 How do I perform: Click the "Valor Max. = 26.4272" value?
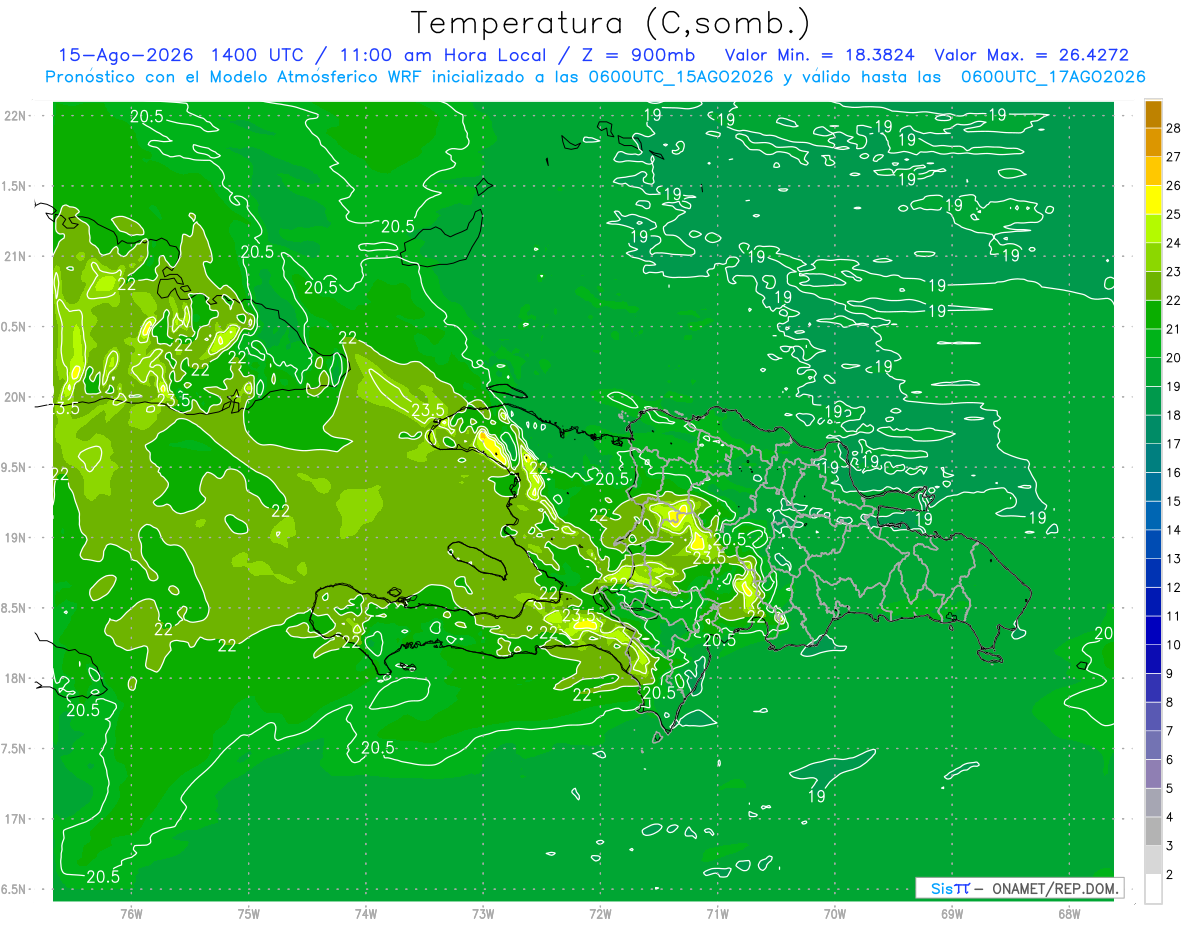[1031, 55]
